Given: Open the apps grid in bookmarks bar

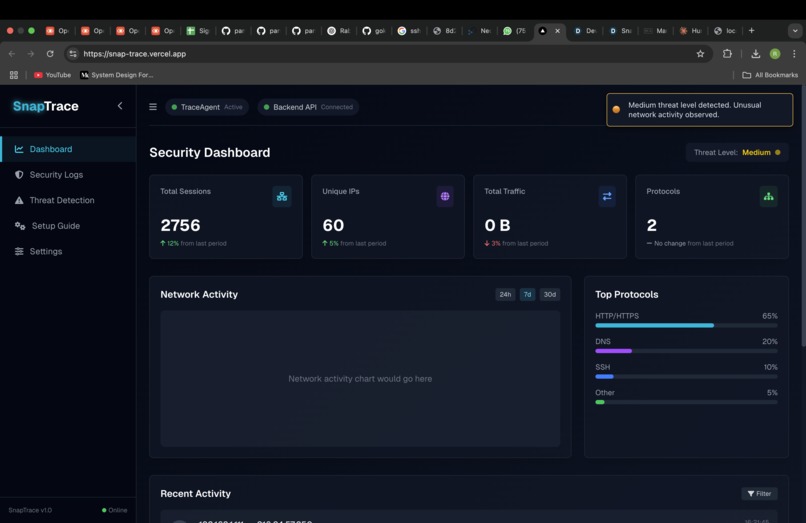Looking at the screenshot, I should coord(14,75).
